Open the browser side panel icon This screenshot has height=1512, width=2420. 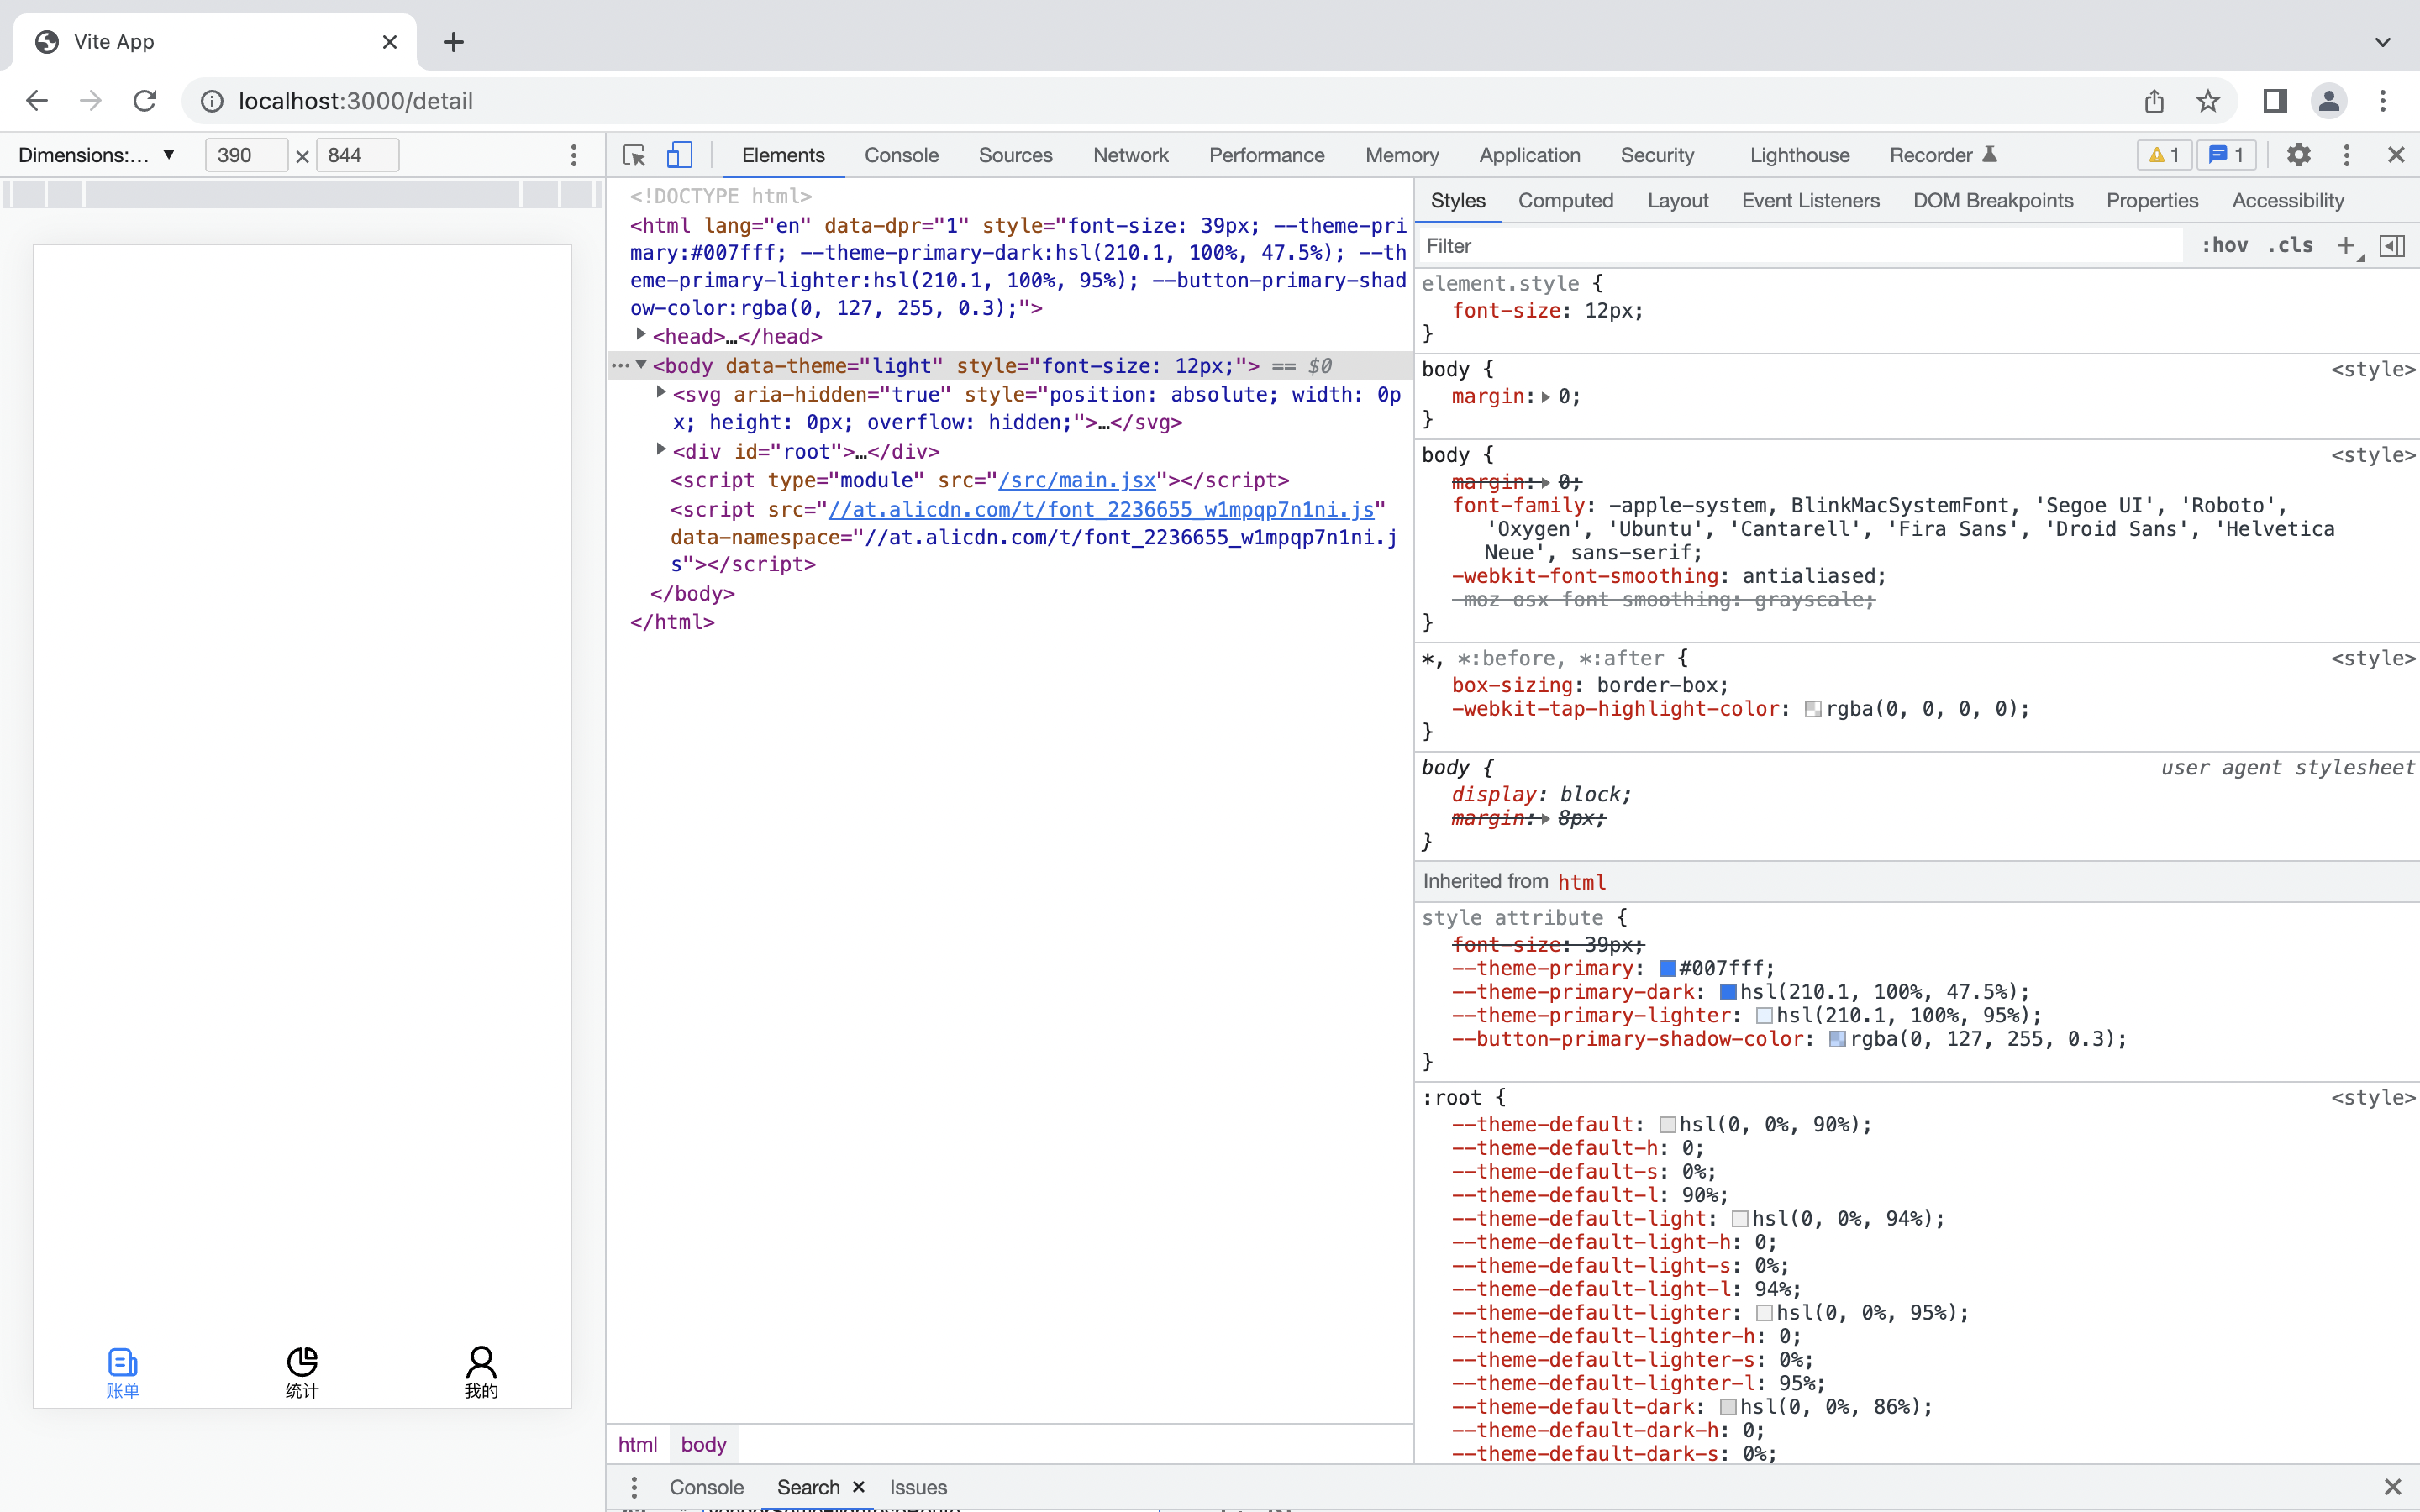[2275, 101]
